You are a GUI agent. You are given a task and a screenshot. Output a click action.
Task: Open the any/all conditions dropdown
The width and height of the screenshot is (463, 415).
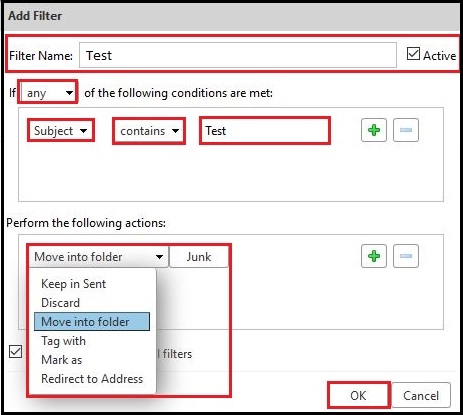click(49, 93)
